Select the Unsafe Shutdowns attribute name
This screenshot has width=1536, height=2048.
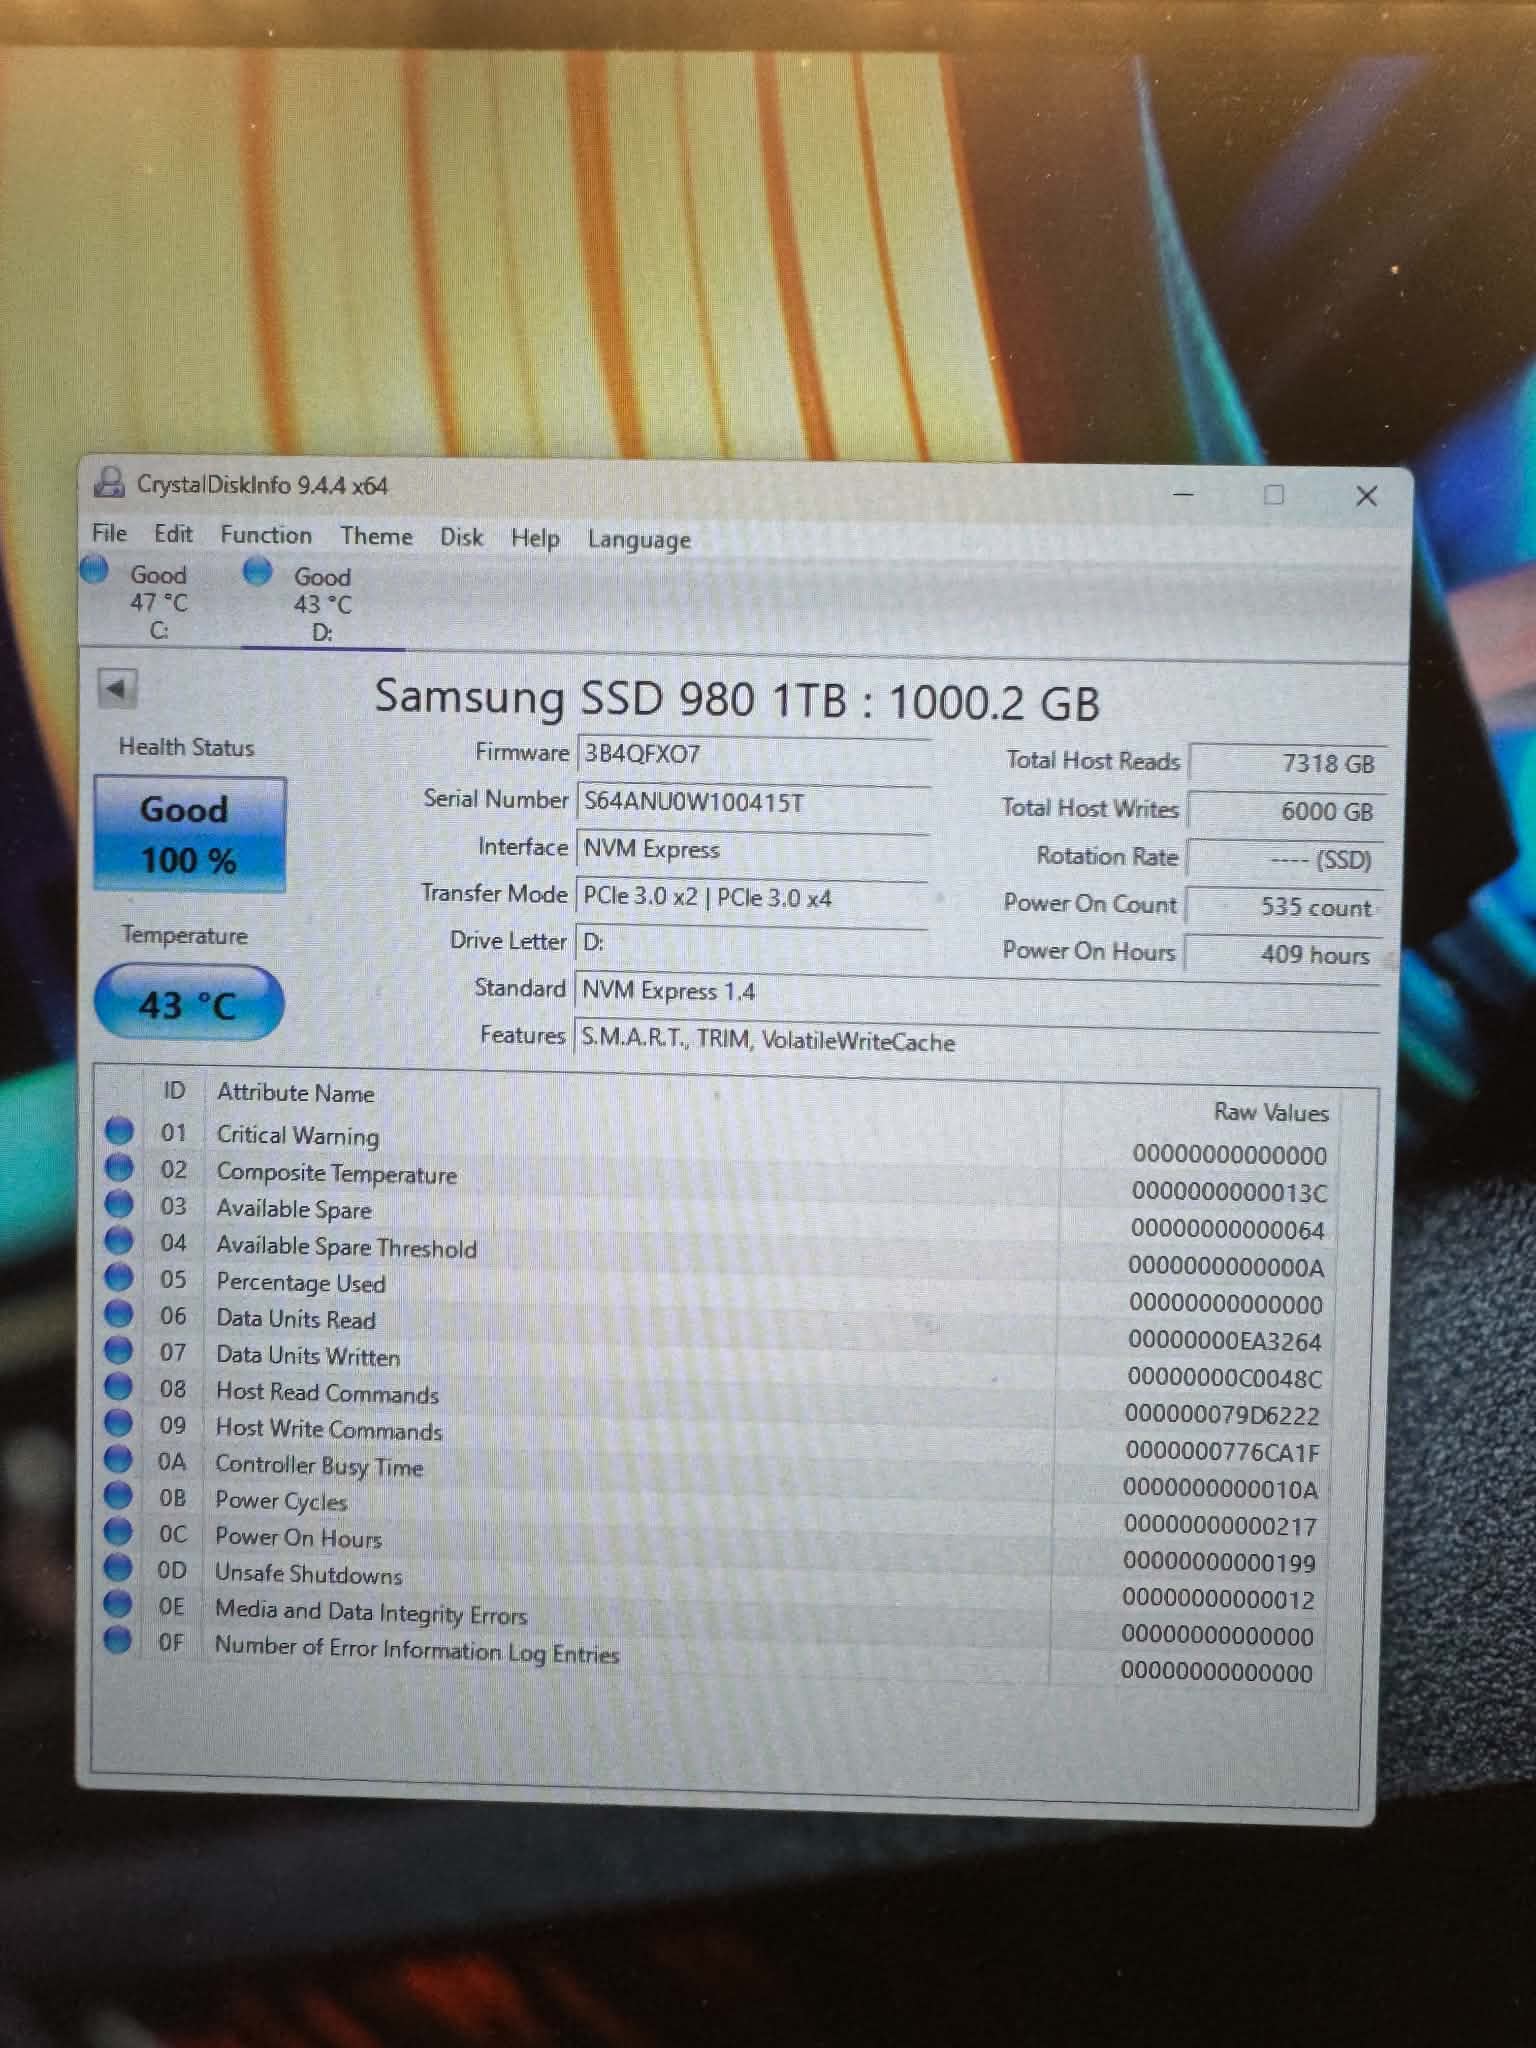point(308,1574)
